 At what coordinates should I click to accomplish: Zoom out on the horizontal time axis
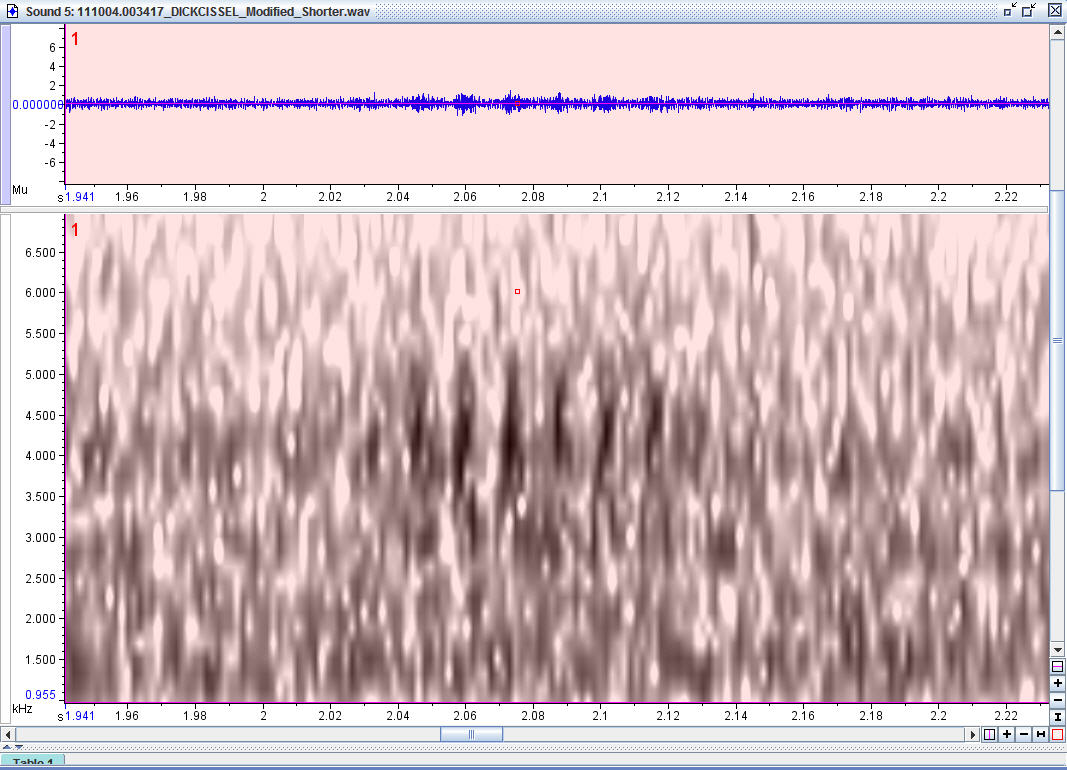click(1024, 734)
